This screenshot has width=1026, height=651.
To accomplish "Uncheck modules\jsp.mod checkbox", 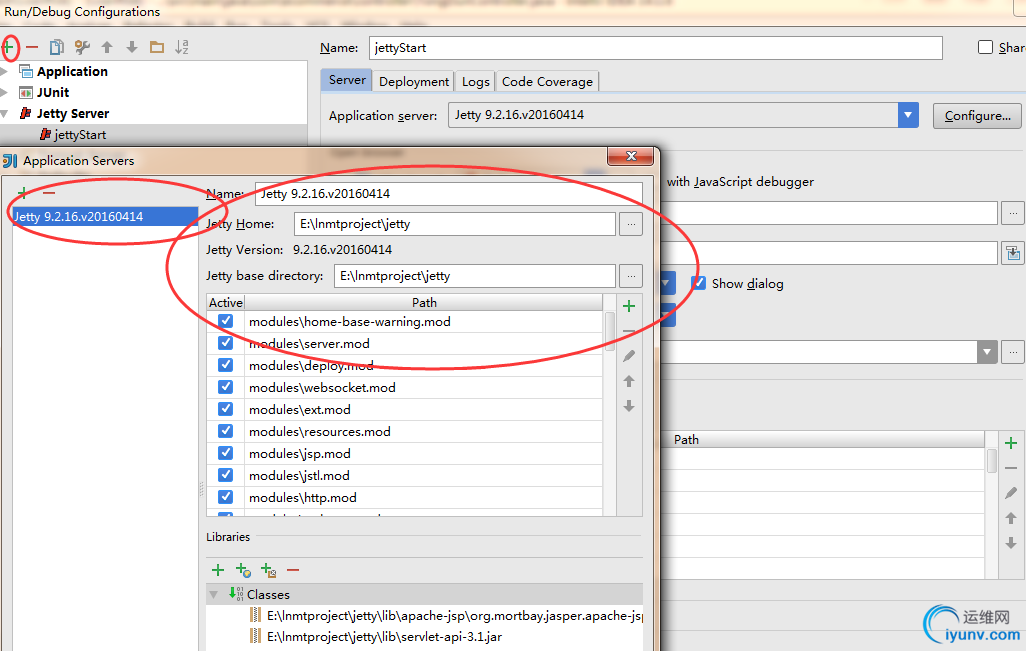I will click(226, 453).
